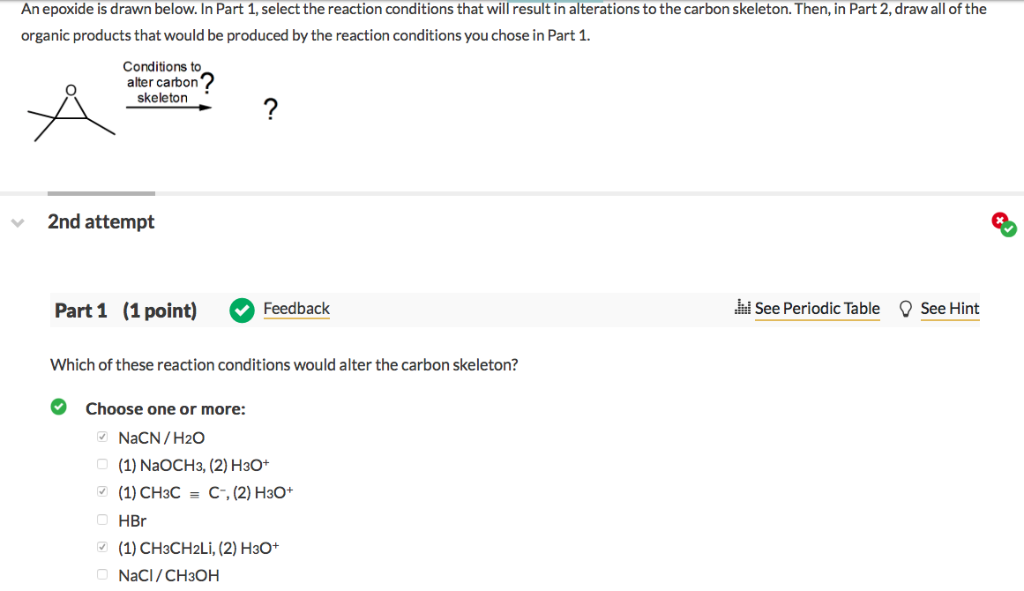Open See Hint
The height and width of the screenshot is (591, 1024).
950,309
